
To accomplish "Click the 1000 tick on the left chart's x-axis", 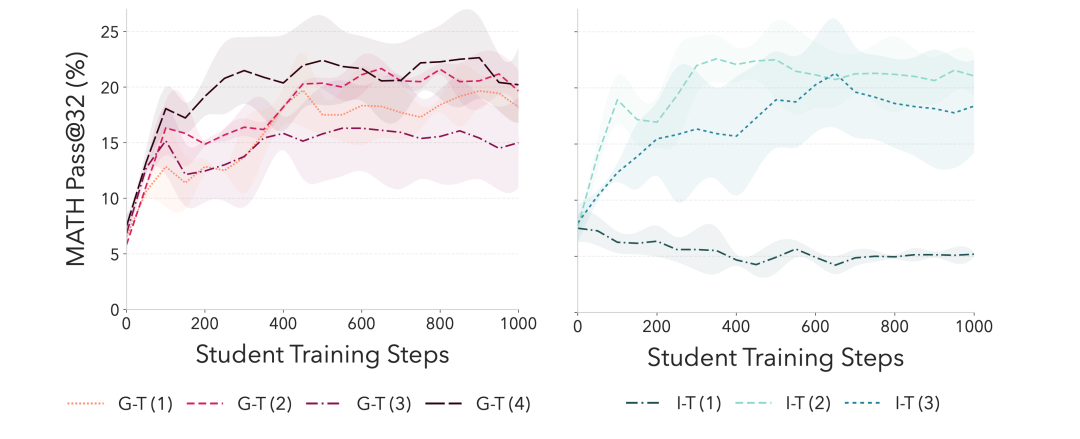I will click(x=518, y=326).
